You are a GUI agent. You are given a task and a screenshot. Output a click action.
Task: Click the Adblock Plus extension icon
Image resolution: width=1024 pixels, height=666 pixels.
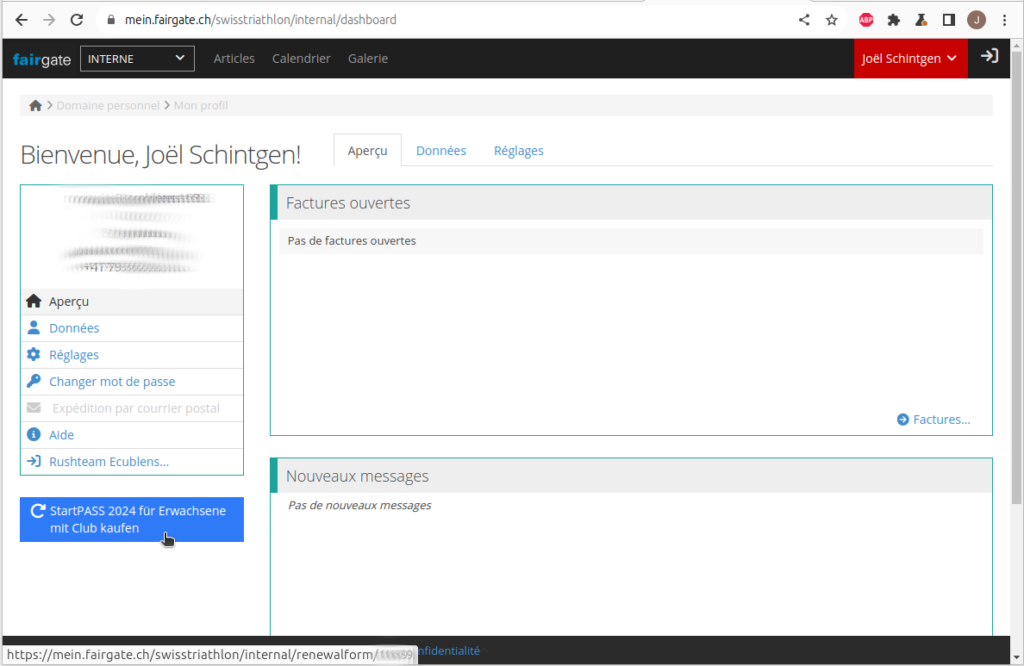tap(866, 20)
